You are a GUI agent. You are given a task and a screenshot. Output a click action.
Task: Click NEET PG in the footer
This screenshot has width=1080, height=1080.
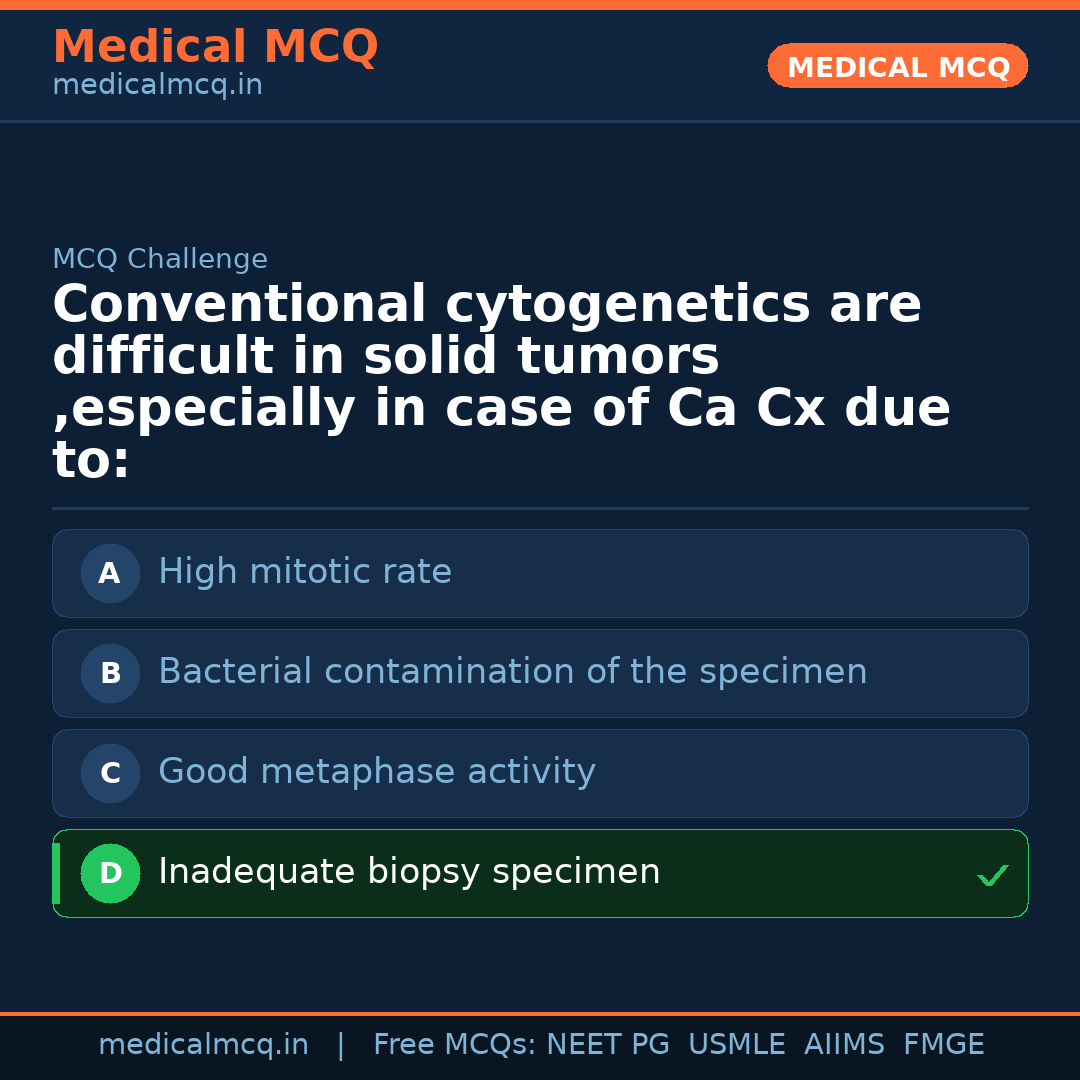point(608,1045)
